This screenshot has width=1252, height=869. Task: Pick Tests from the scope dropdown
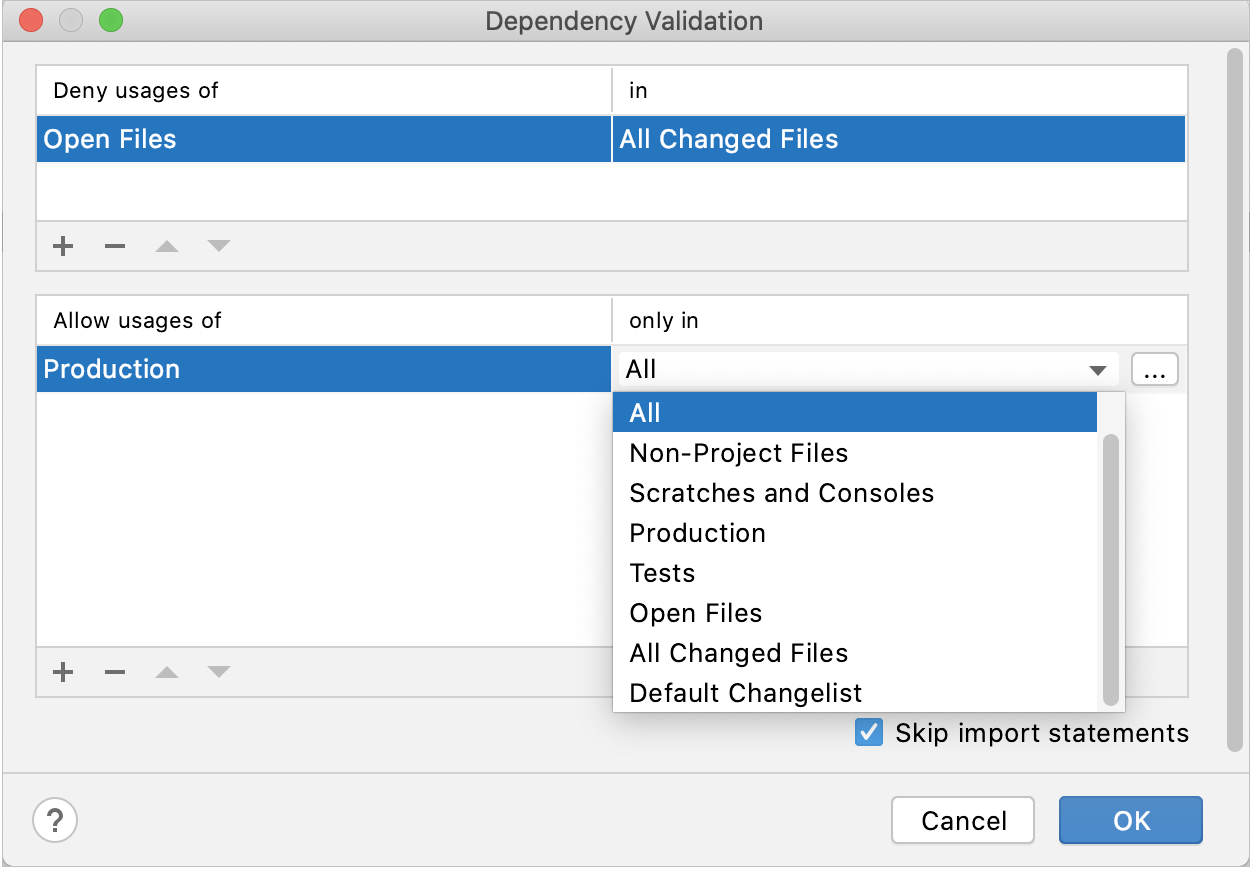[x=662, y=573]
